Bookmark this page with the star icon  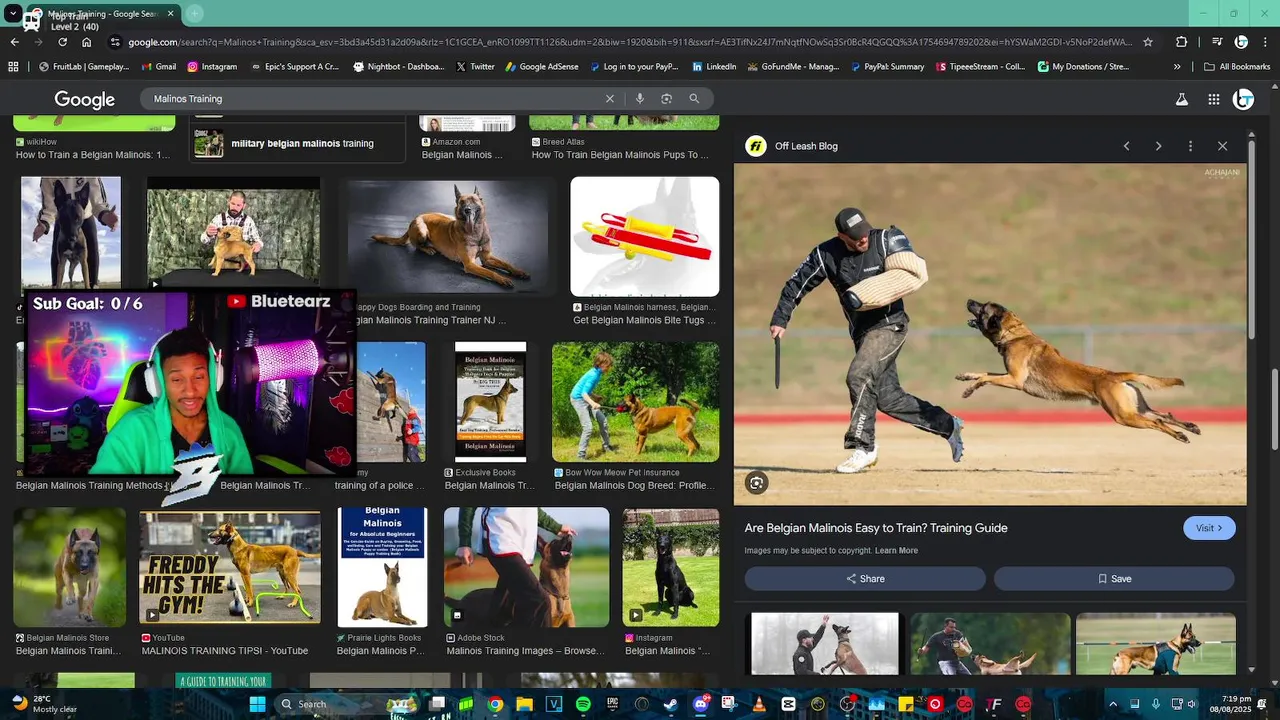pyautogui.click(x=1148, y=42)
